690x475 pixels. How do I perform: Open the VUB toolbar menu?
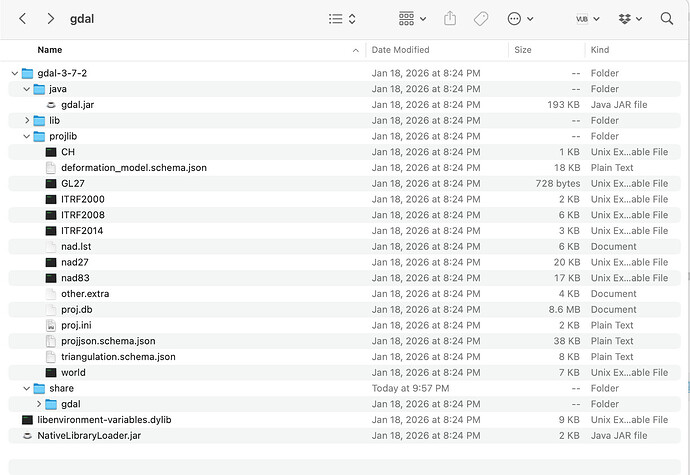[587, 19]
